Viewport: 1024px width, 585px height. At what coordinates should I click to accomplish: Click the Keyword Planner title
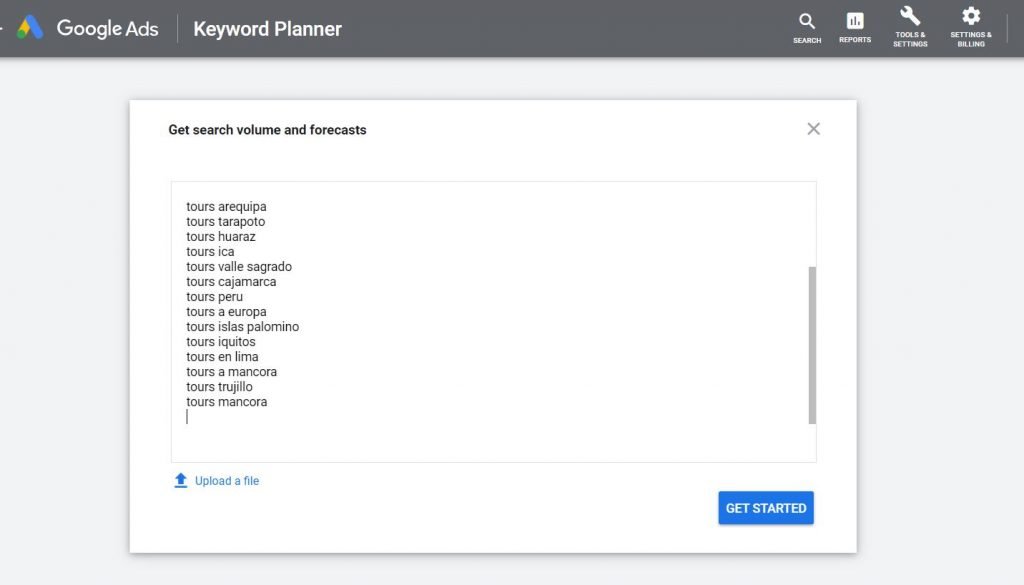point(267,29)
